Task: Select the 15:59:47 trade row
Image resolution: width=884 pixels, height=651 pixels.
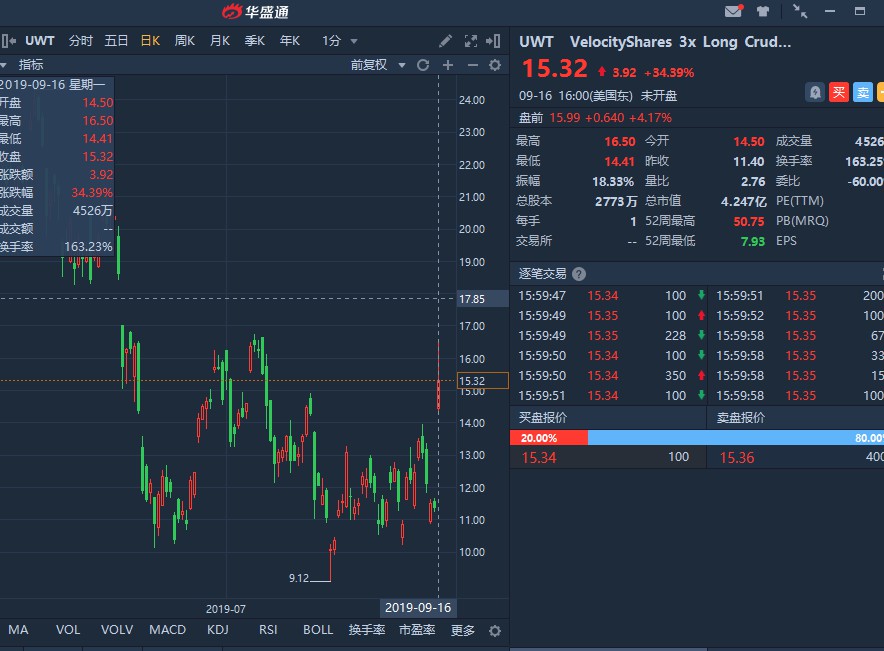Action: point(611,295)
